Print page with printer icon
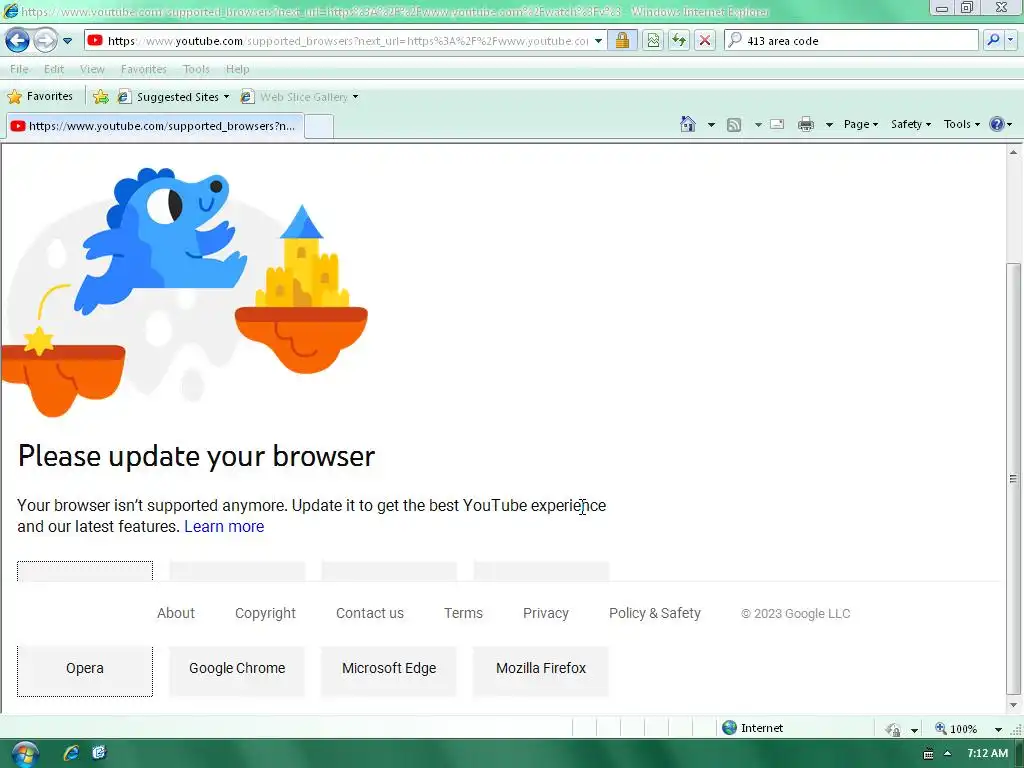1024x768 pixels. click(x=806, y=124)
